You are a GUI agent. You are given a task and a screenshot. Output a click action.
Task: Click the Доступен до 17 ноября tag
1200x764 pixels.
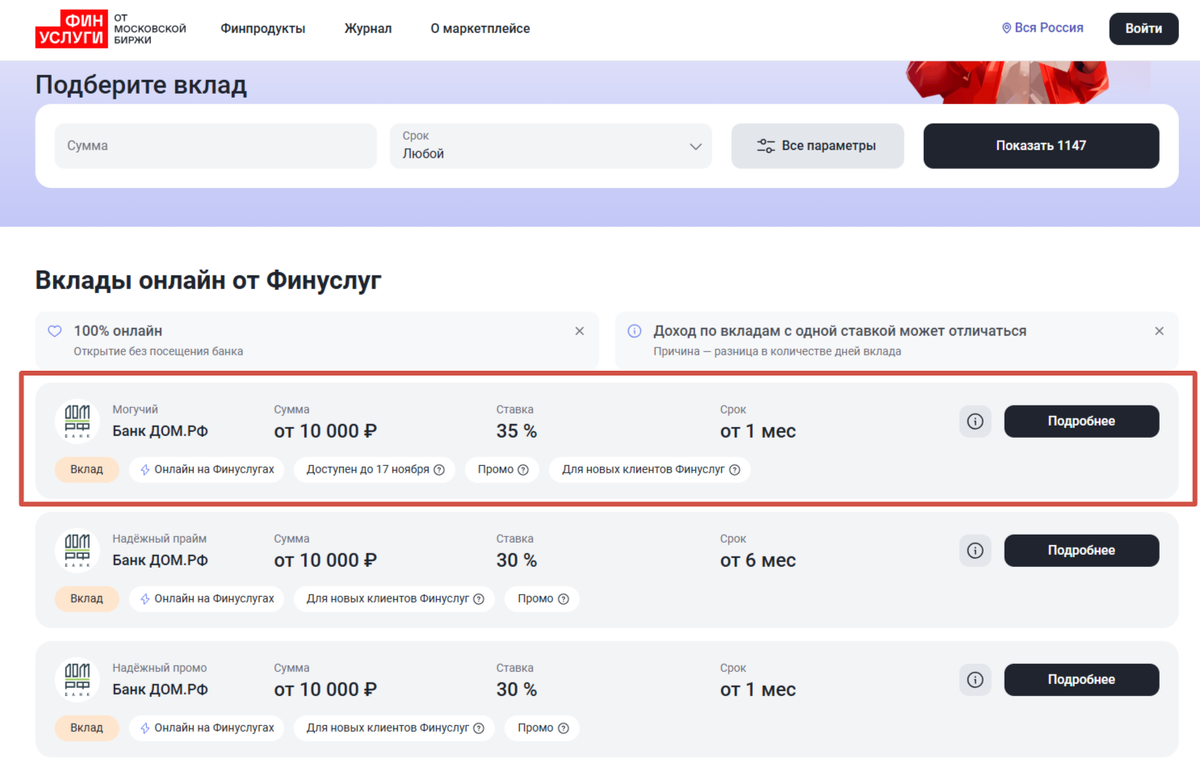tap(375, 470)
